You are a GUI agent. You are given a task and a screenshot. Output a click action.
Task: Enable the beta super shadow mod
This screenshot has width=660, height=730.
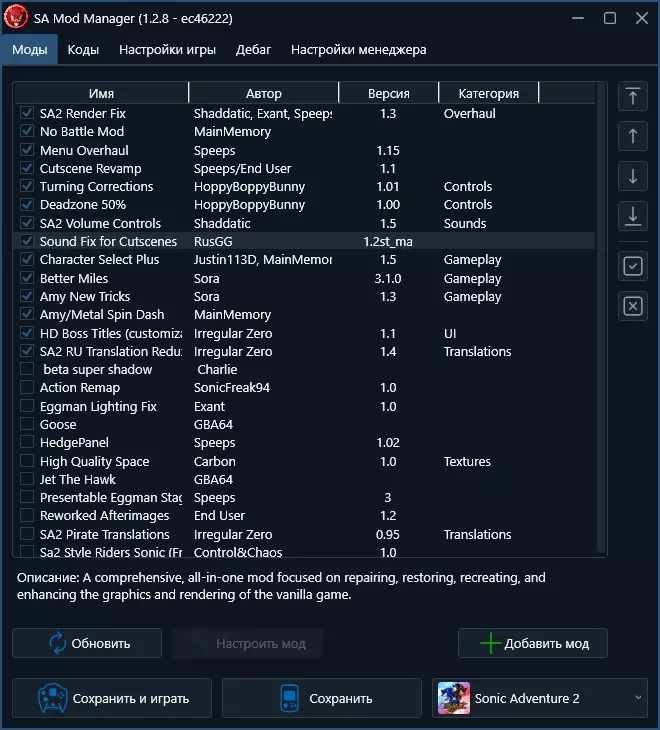tap(27, 369)
